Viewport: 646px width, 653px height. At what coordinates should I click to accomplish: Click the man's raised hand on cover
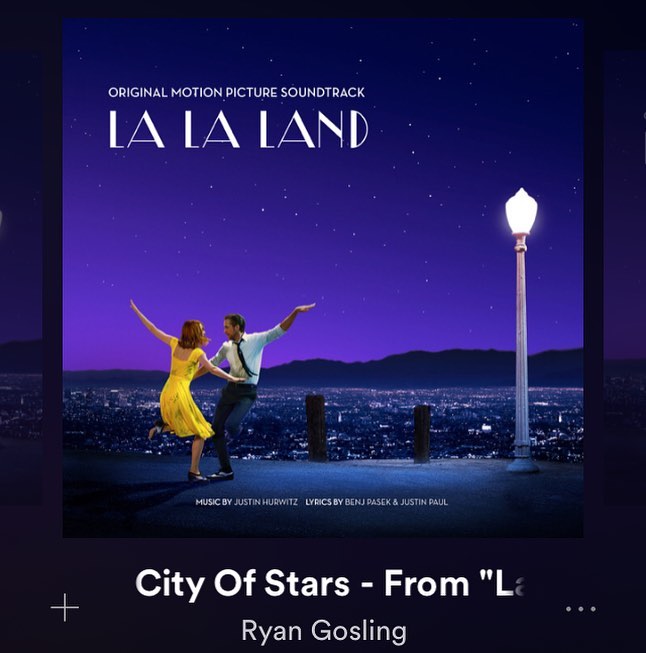tap(305, 309)
